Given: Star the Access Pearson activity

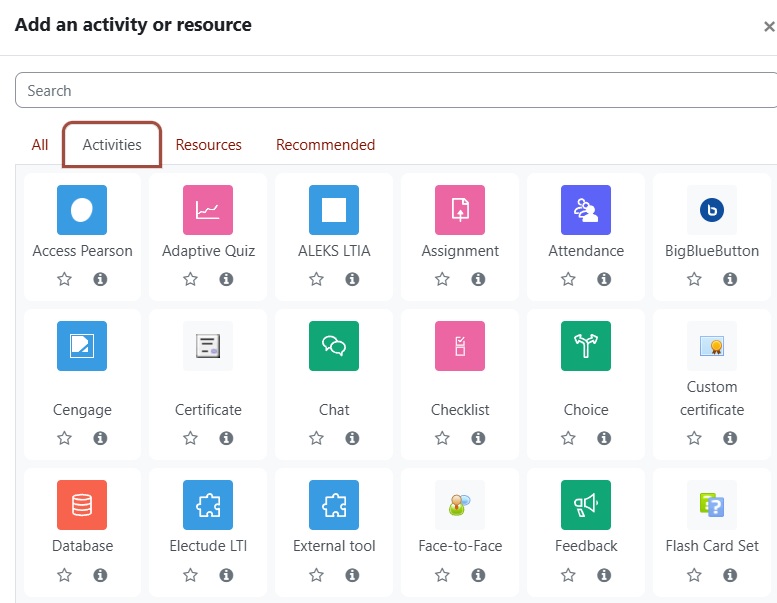Looking at the screenshot, I should point(65,279).
